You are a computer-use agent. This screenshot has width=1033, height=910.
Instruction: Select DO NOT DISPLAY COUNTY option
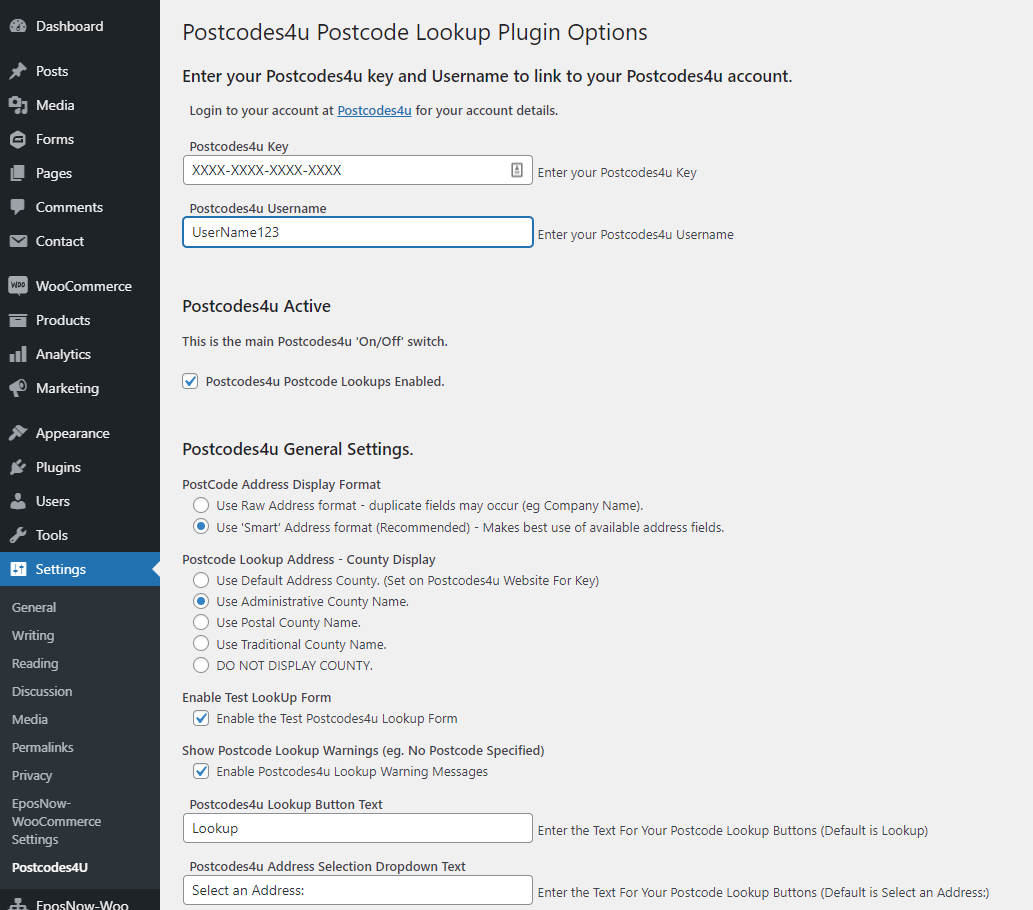(x=201, y=665)
